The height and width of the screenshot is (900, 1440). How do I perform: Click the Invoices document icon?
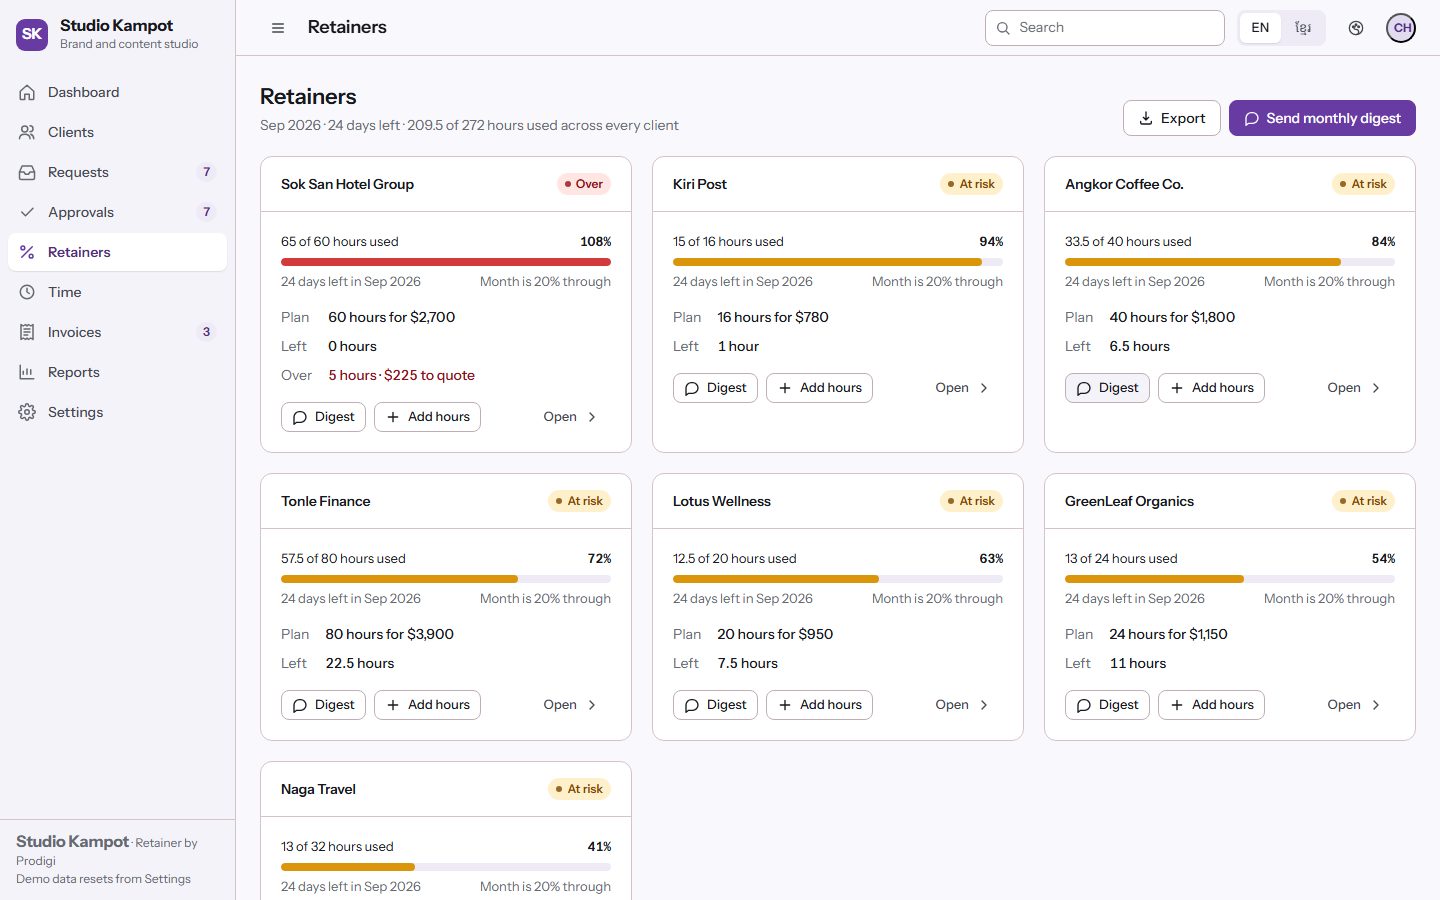pos(27,332)
